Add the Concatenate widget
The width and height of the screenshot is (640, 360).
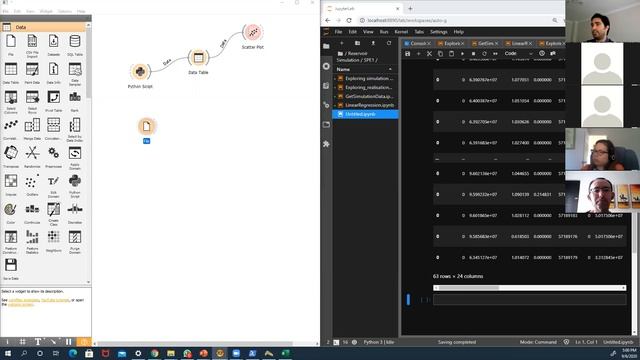[x=53, y=129]
